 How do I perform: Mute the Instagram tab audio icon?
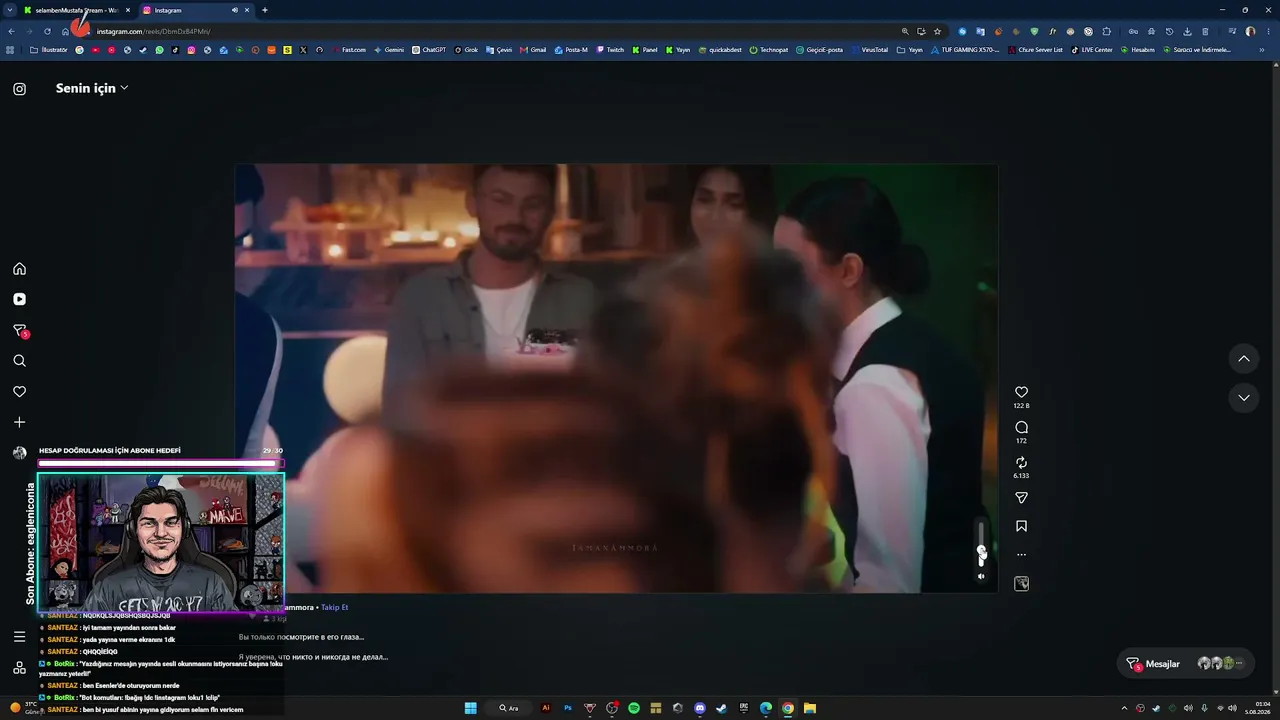[x=235, y=10]
